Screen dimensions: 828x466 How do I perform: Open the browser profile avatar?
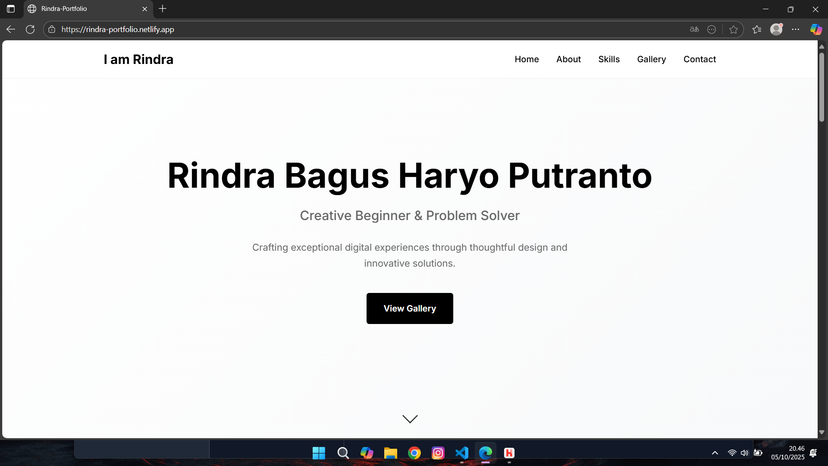click(776, 30)
